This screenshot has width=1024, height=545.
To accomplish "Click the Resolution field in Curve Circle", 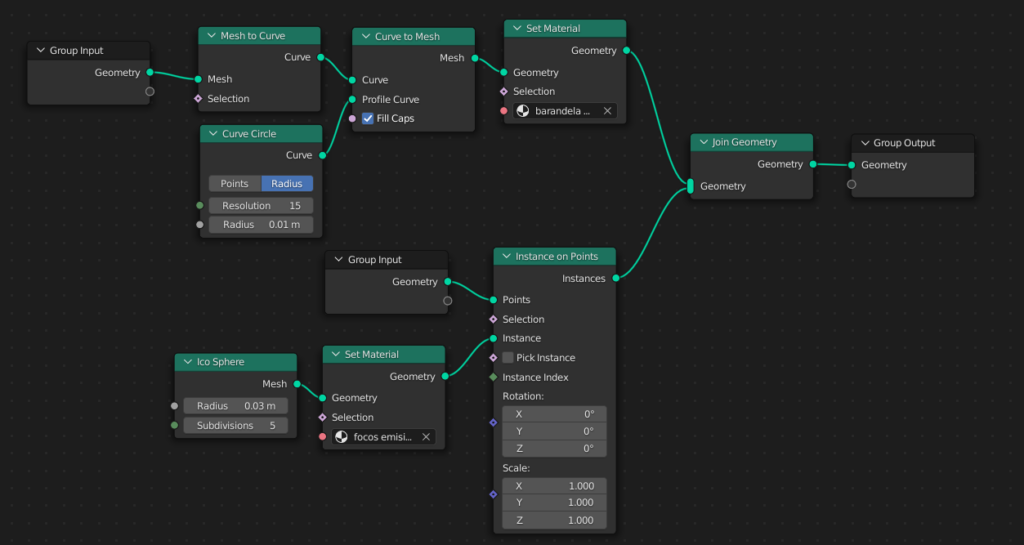I will (x=261, y=205).
